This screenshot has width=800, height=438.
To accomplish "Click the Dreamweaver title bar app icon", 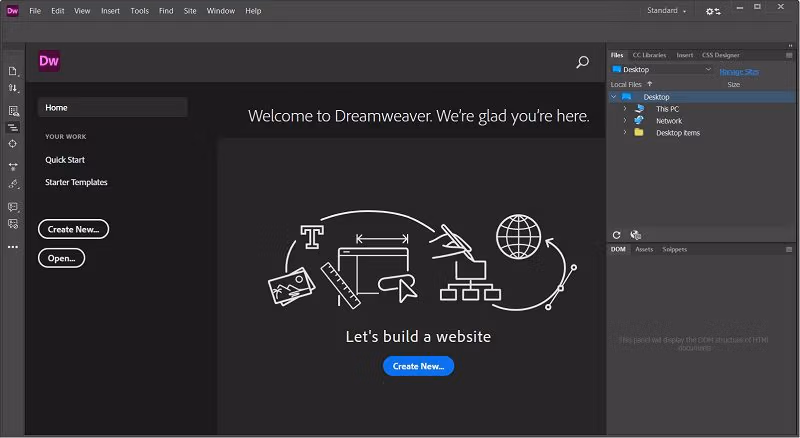I will tap(12, 10).
